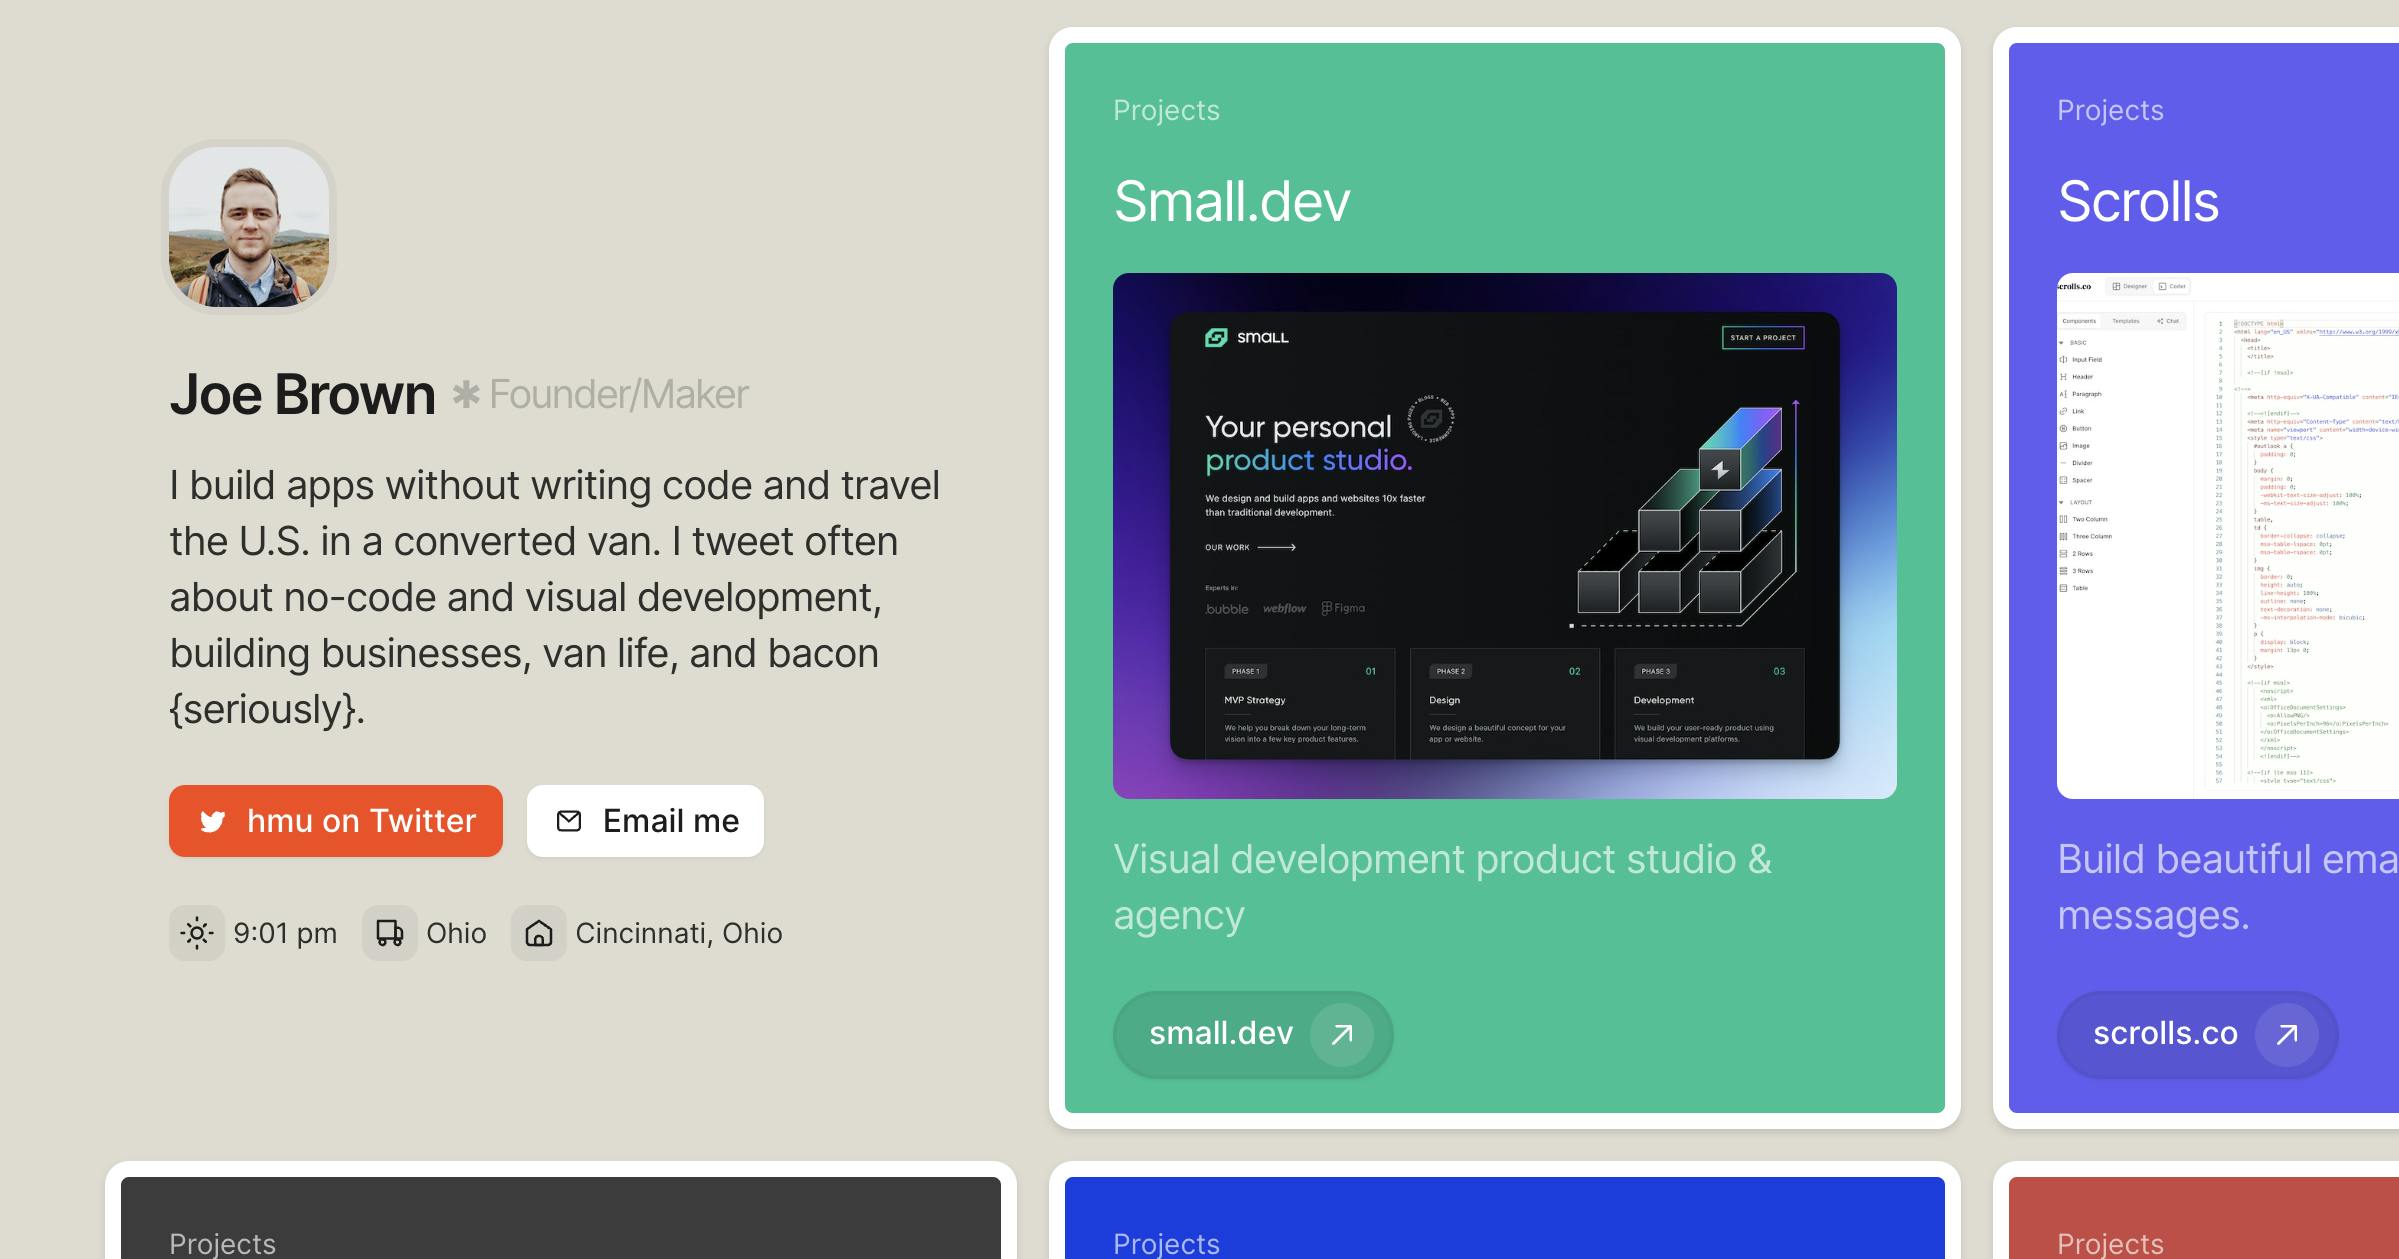Click the Cincinnati, Ohio location text
Viewport: 2399px width, 1259px height.
coord(679,933)
